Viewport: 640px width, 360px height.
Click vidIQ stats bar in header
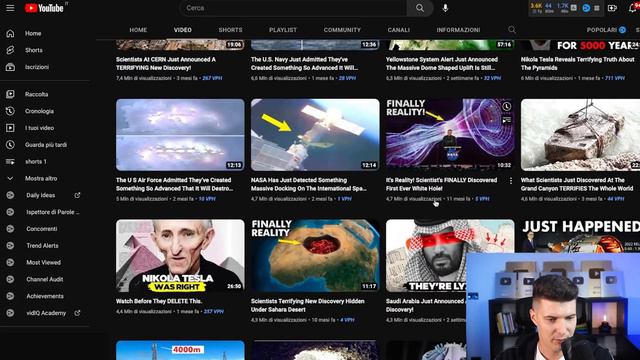(x=565, y=8)
